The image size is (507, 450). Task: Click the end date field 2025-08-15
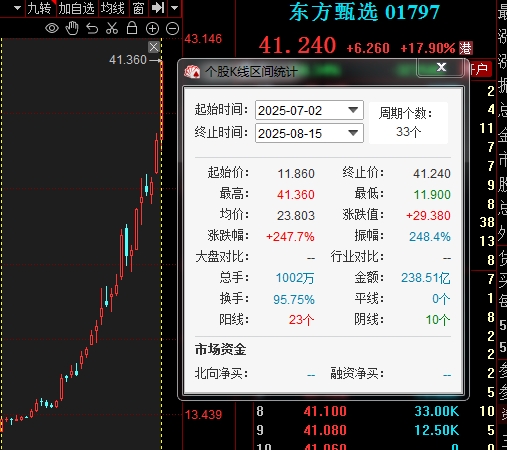tap(309, 133)
